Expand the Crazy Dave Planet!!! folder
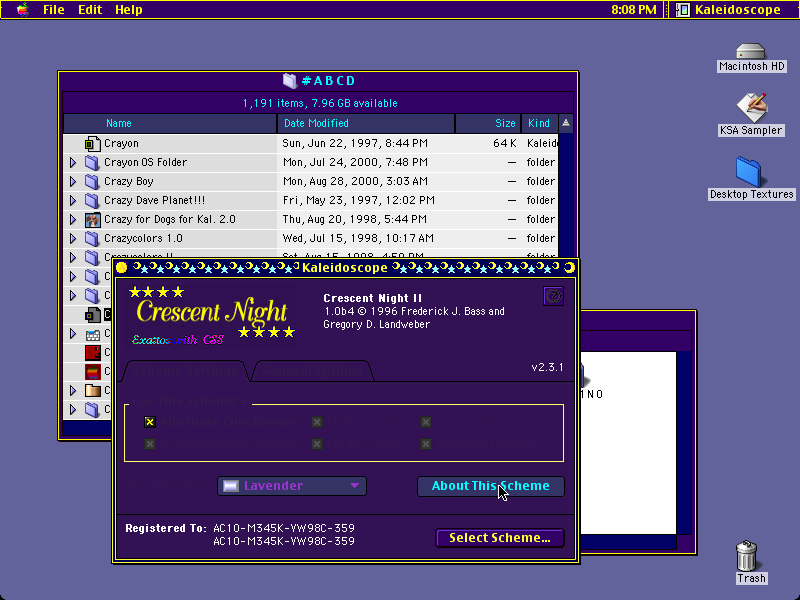The height and width of the screenshot is (600, 800). pyautogui.click(x=73, y=201)
